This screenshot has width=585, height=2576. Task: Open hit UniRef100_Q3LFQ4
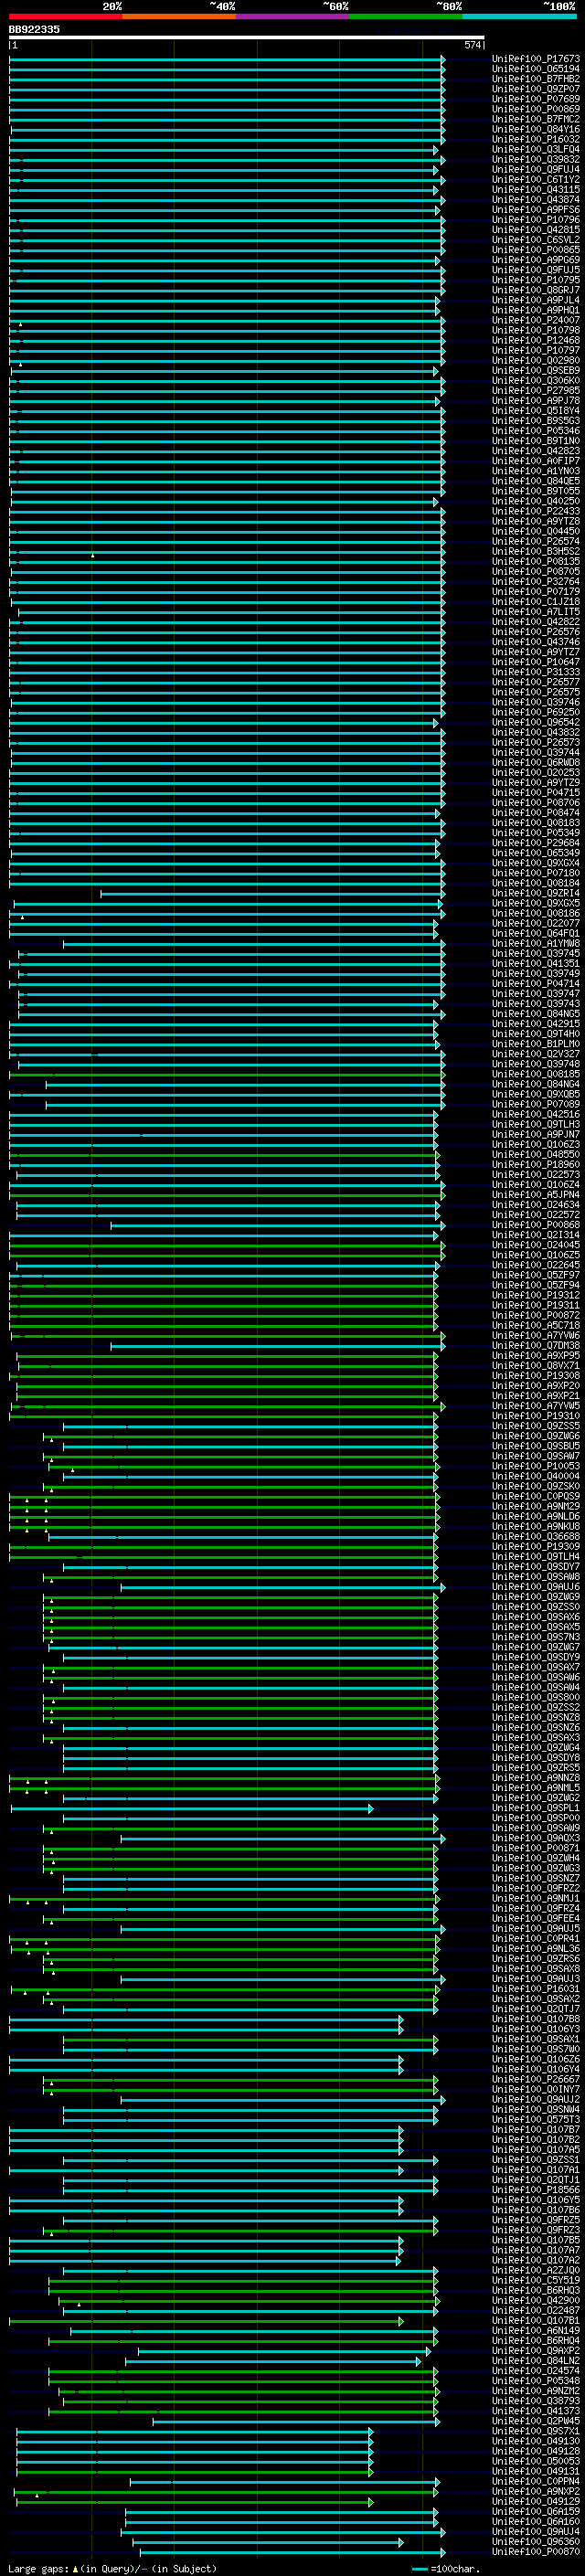point(536,149)
